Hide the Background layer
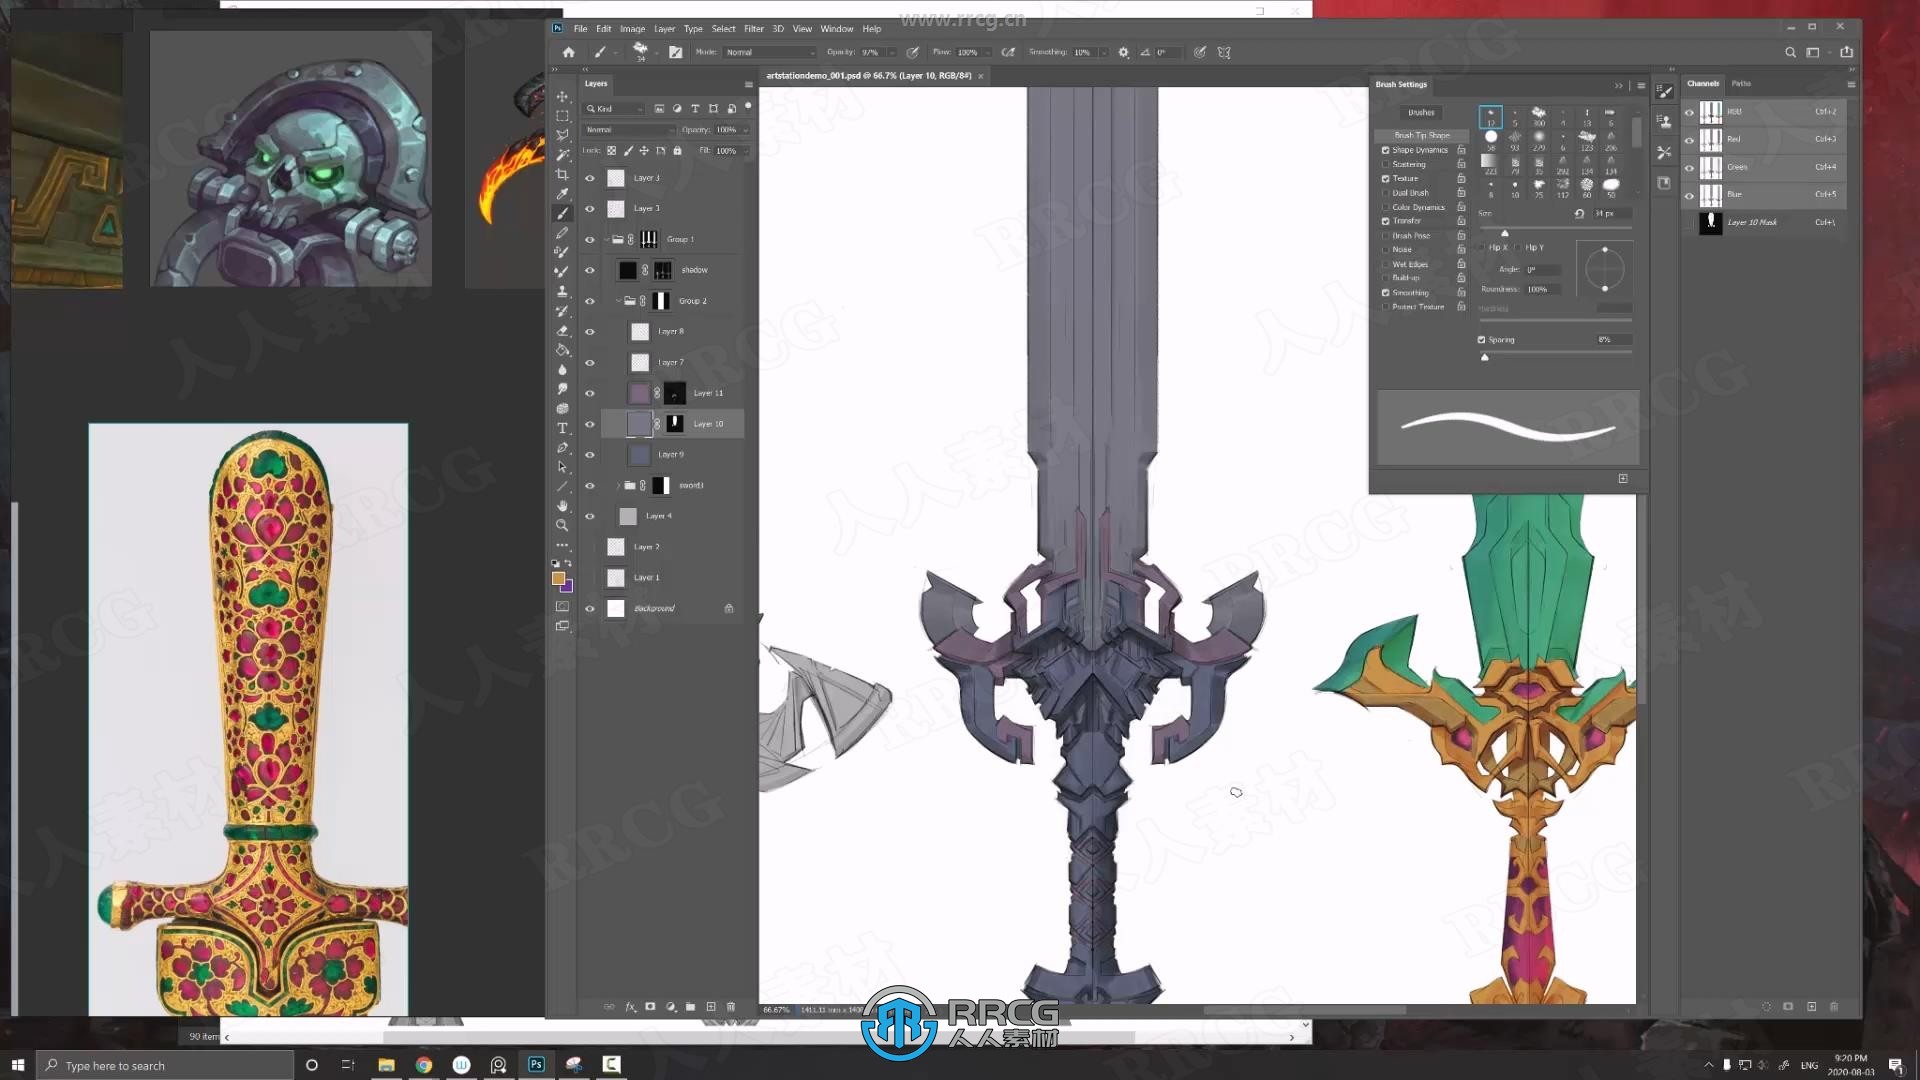The width and height of the screenshot is (1920, 1080). [x=590, y=609]
